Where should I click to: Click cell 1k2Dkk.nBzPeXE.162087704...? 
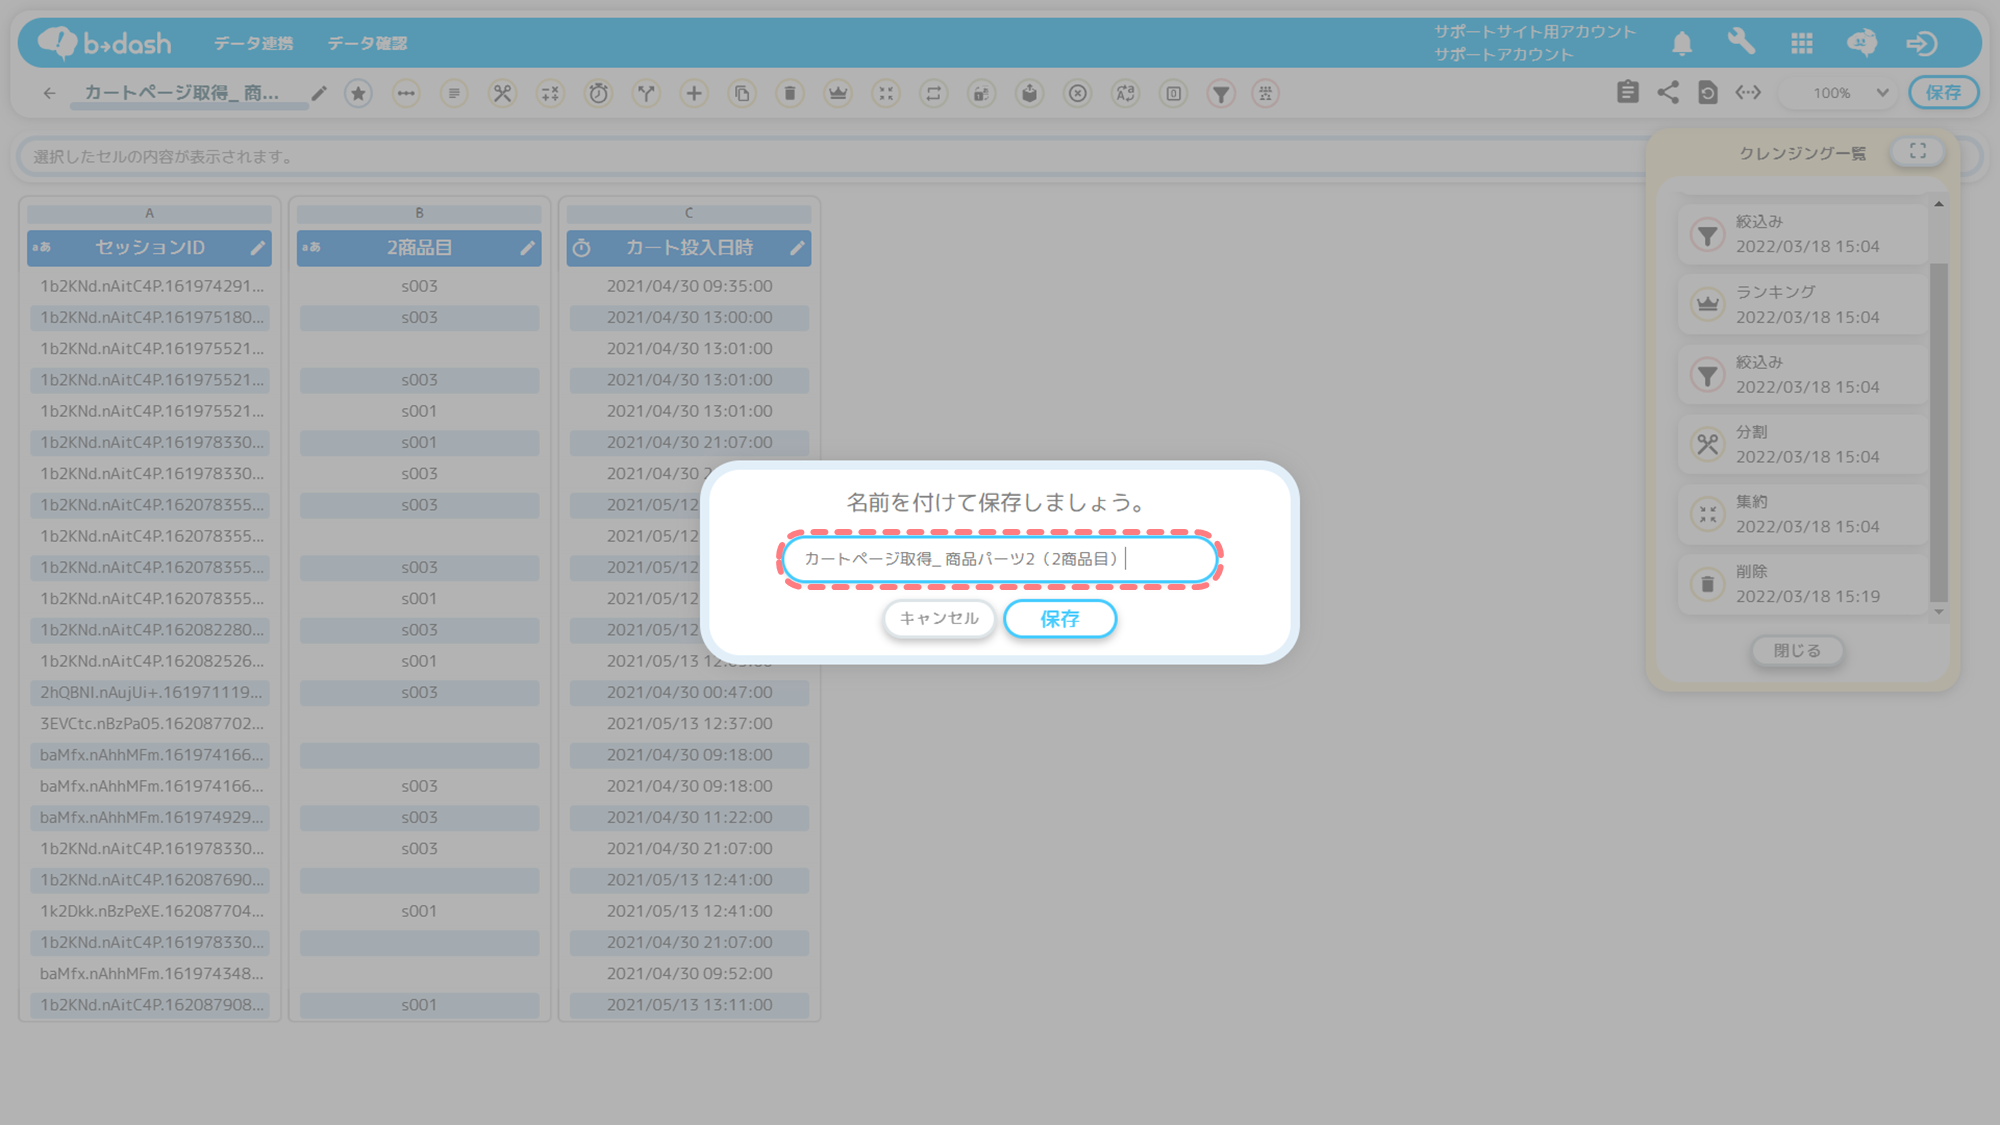(150, 911)
